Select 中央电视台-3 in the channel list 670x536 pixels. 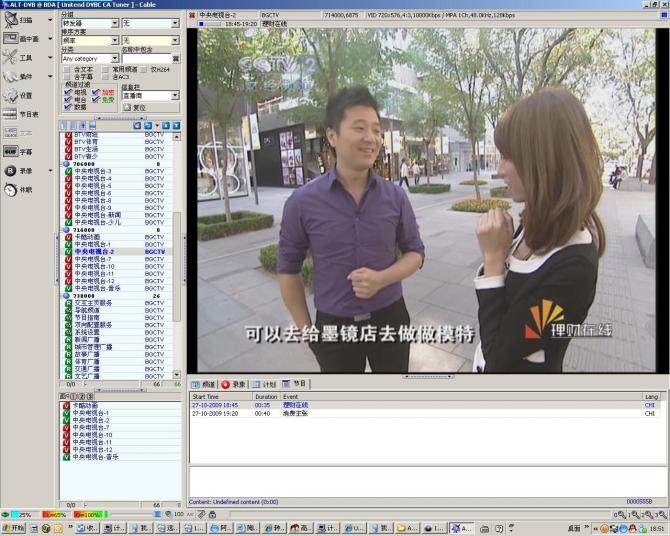pyautogui.click(x=92, y=171)
